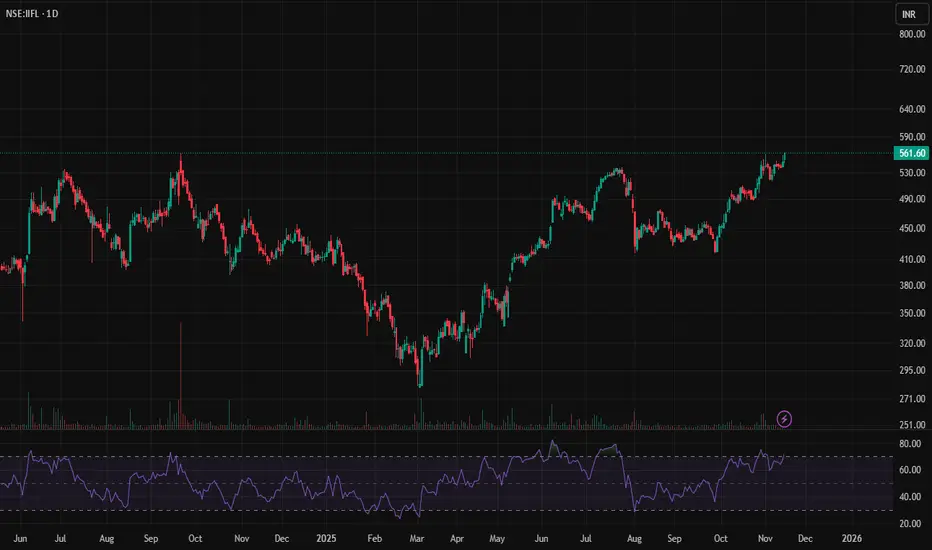Click the 720.00 price axis label
This screenshot has height=550, width=932.
pyautogui.click(x=910, y=69)
